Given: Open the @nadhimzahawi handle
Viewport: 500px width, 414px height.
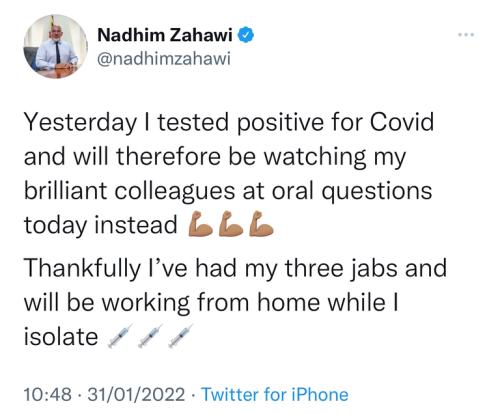Looking at the screenshot, I should click(164, 59).
